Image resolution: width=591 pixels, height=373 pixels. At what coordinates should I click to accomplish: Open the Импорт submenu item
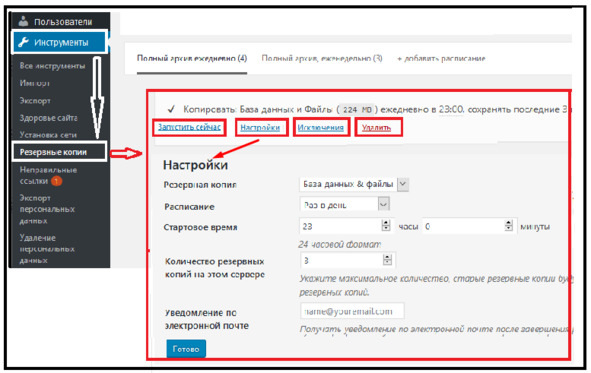tap(35, 83)
